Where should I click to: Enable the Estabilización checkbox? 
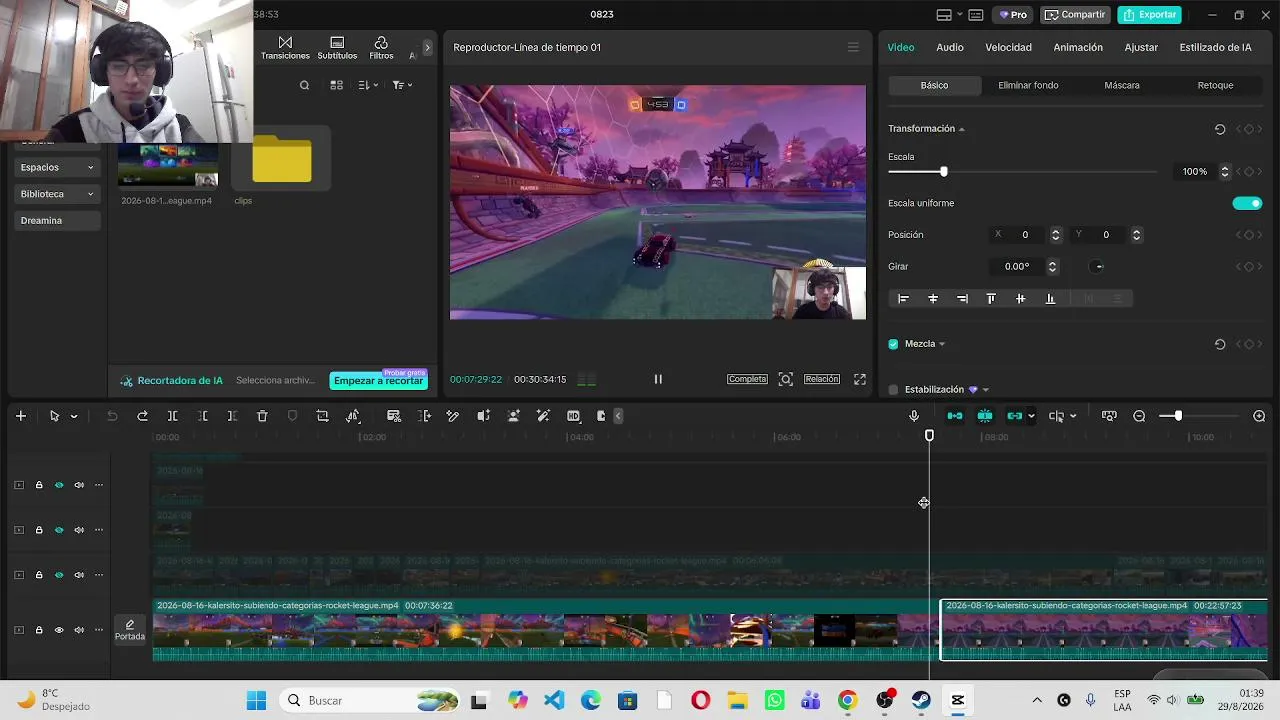click(893, 390)
